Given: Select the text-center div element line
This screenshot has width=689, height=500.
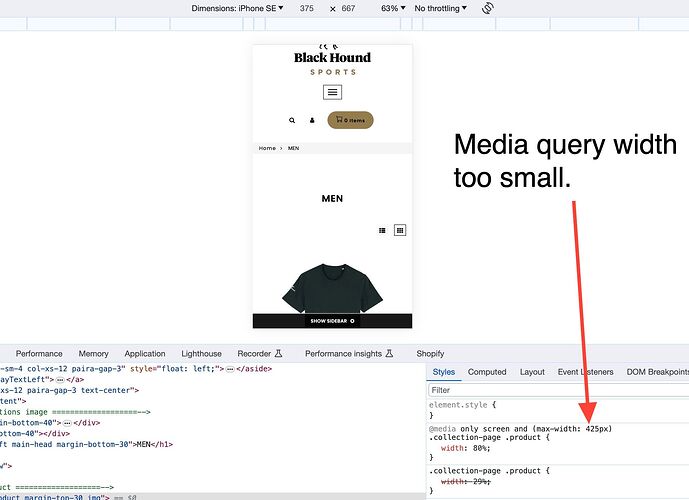Looking at the screenshot, I should tap(69, 390).
